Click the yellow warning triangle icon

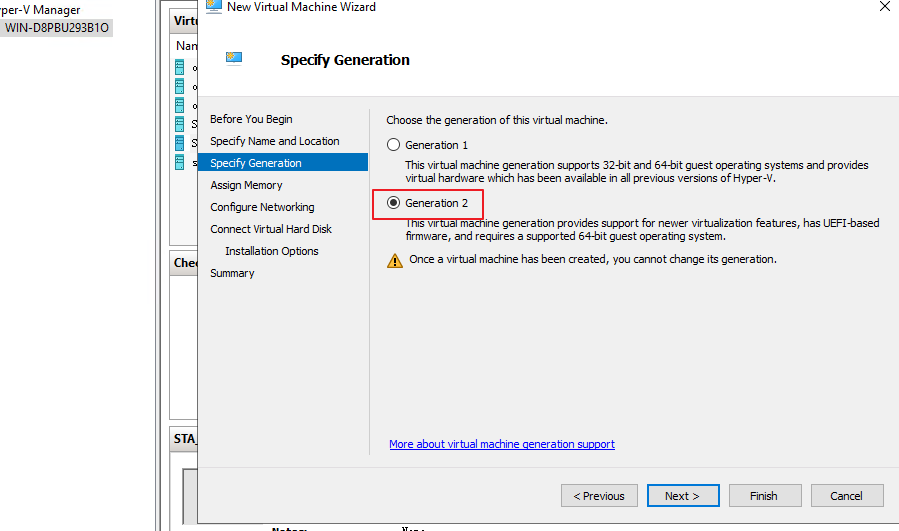(x=395, y=260)
